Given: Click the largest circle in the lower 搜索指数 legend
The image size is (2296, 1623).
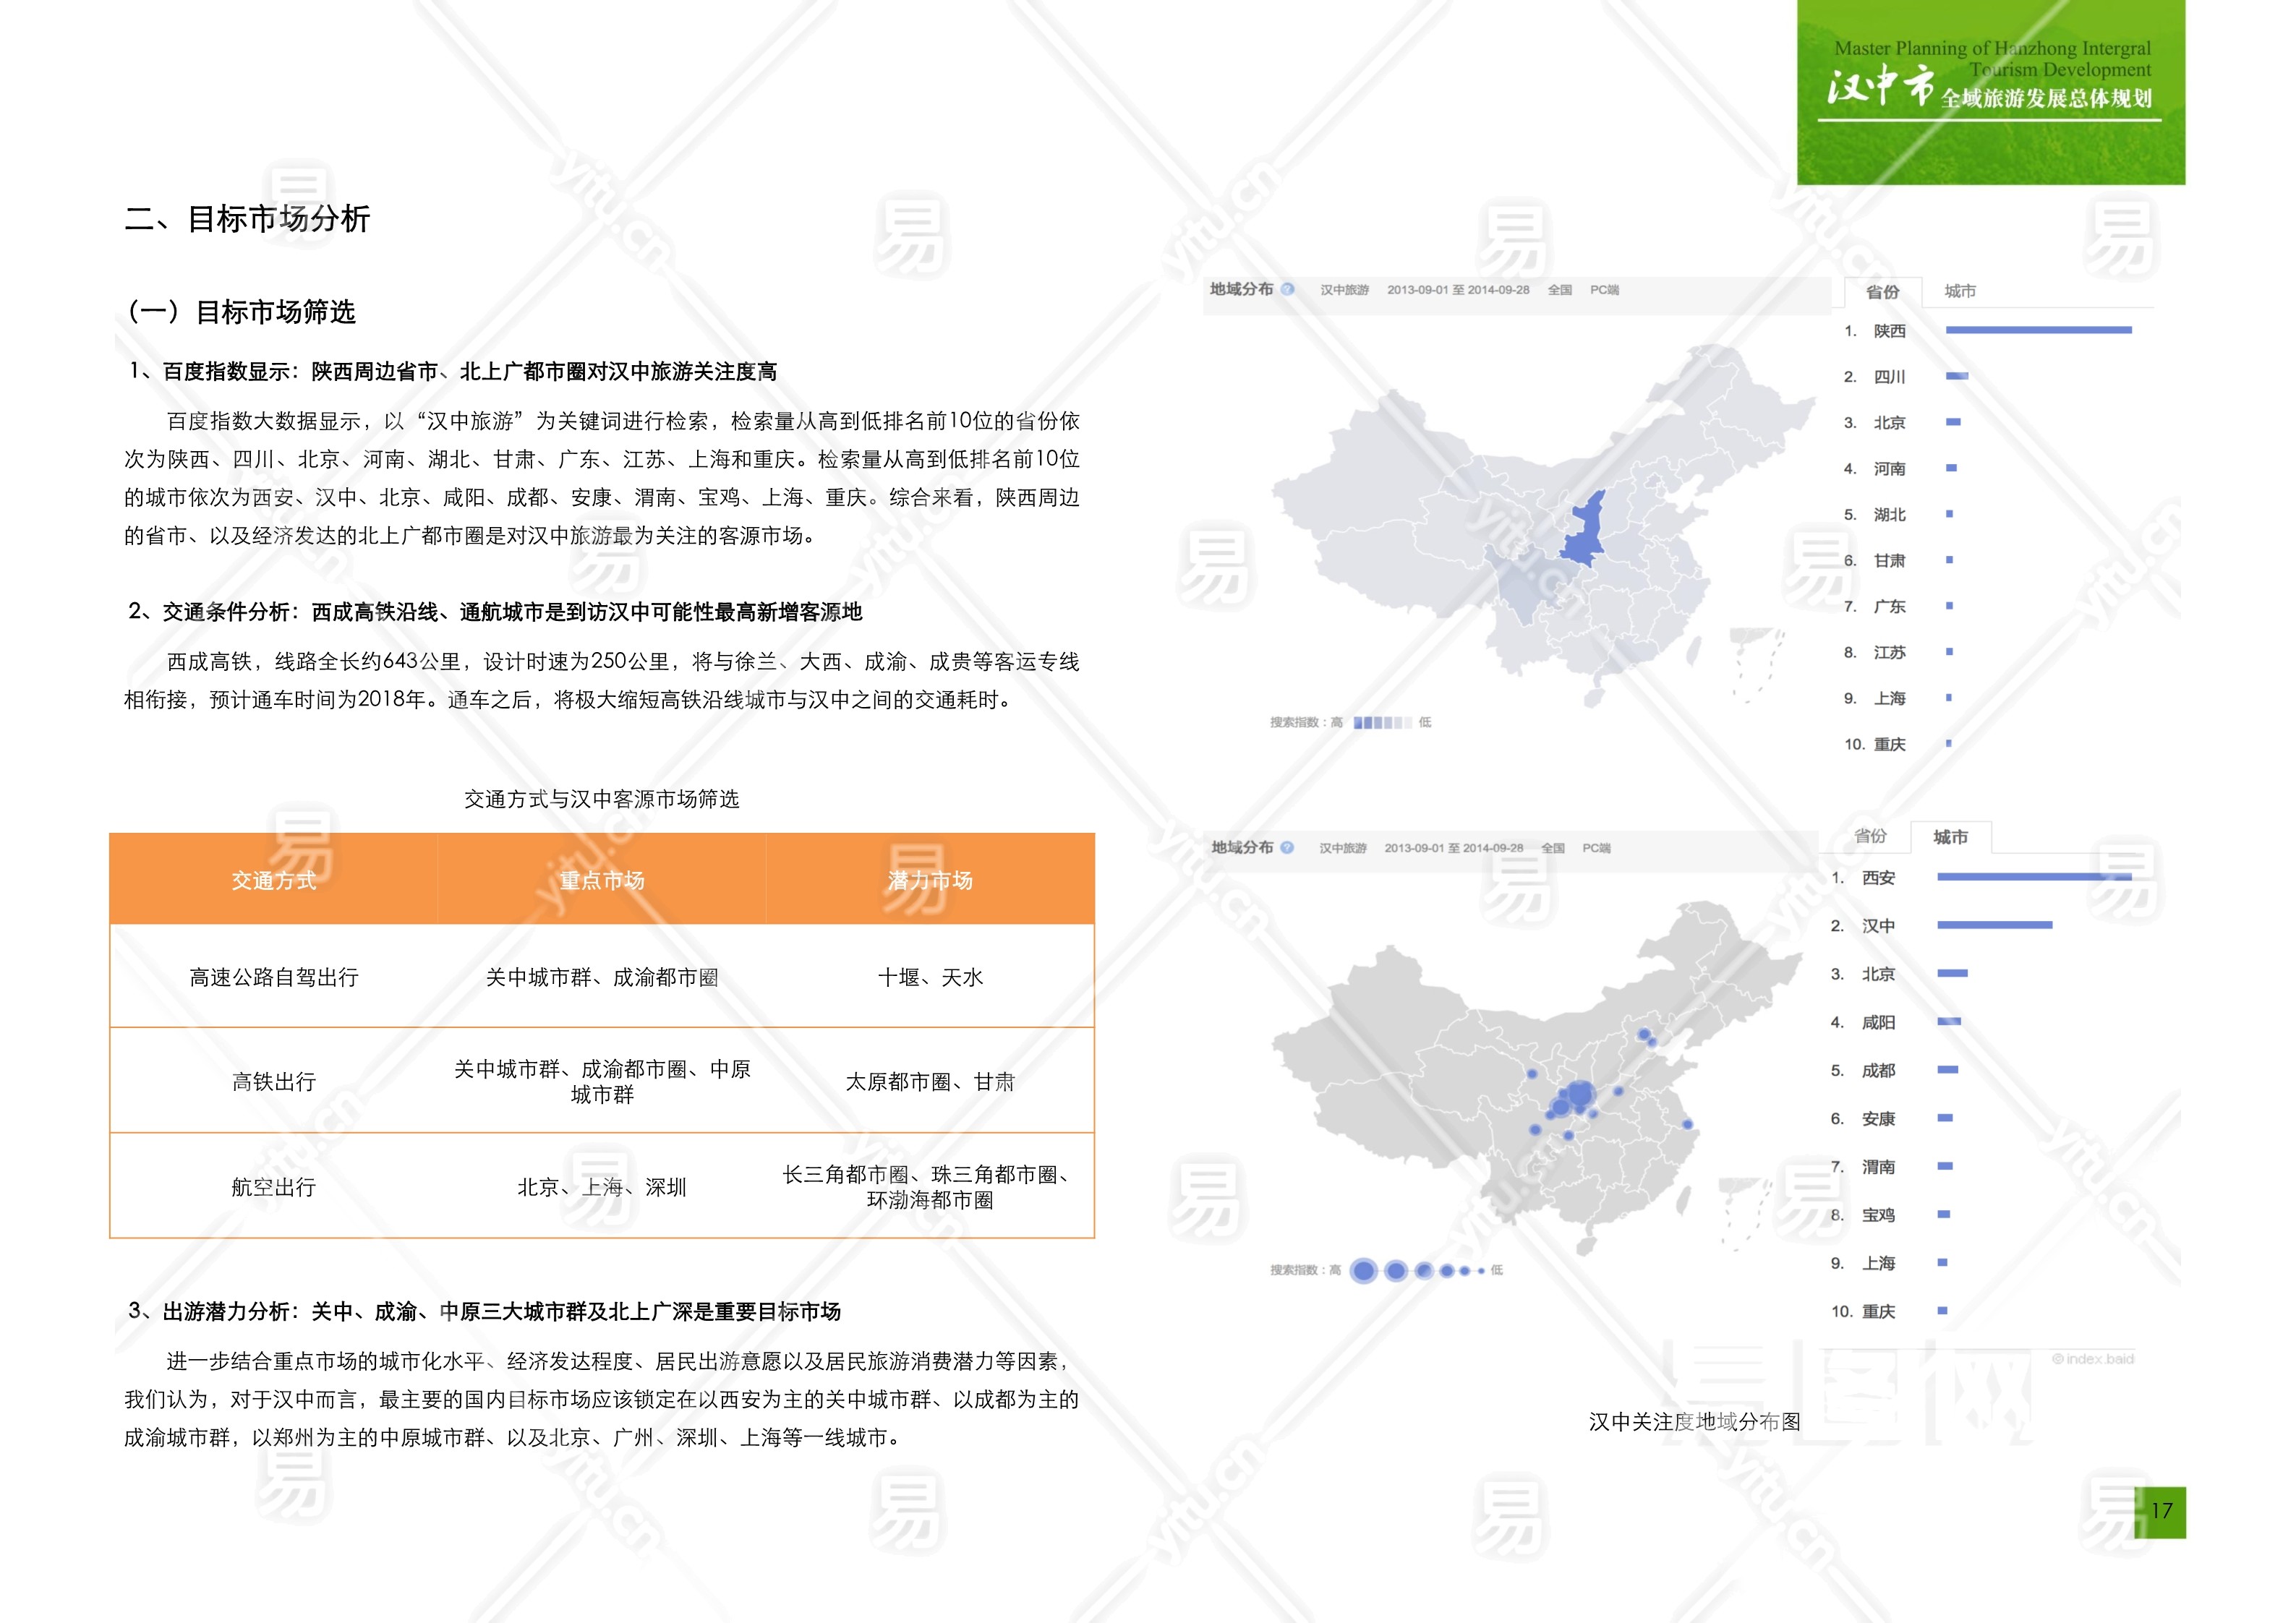Looking at the screenshot, I should [x=1363, y=1270].
